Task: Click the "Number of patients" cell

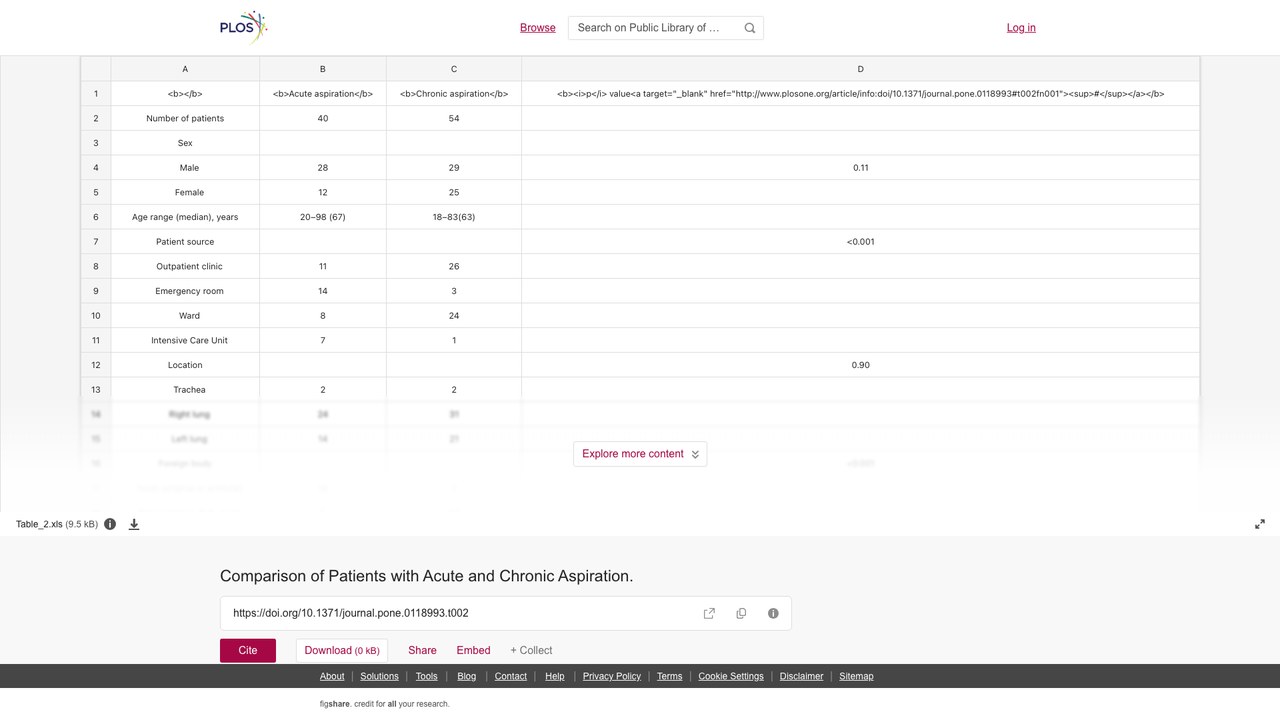Action: click(x=185, y=118)
